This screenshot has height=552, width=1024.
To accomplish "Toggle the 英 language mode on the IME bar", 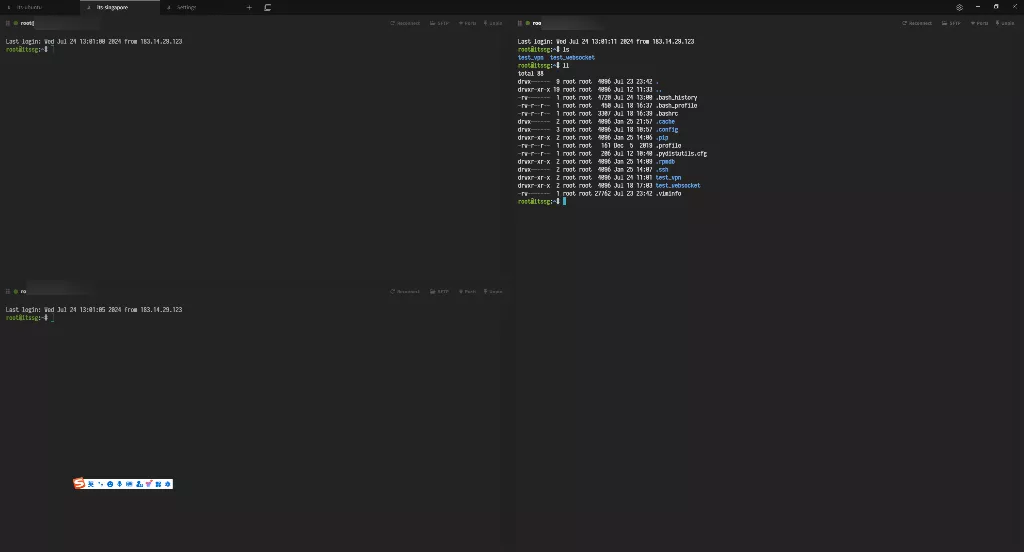I will tap(91, 484).
